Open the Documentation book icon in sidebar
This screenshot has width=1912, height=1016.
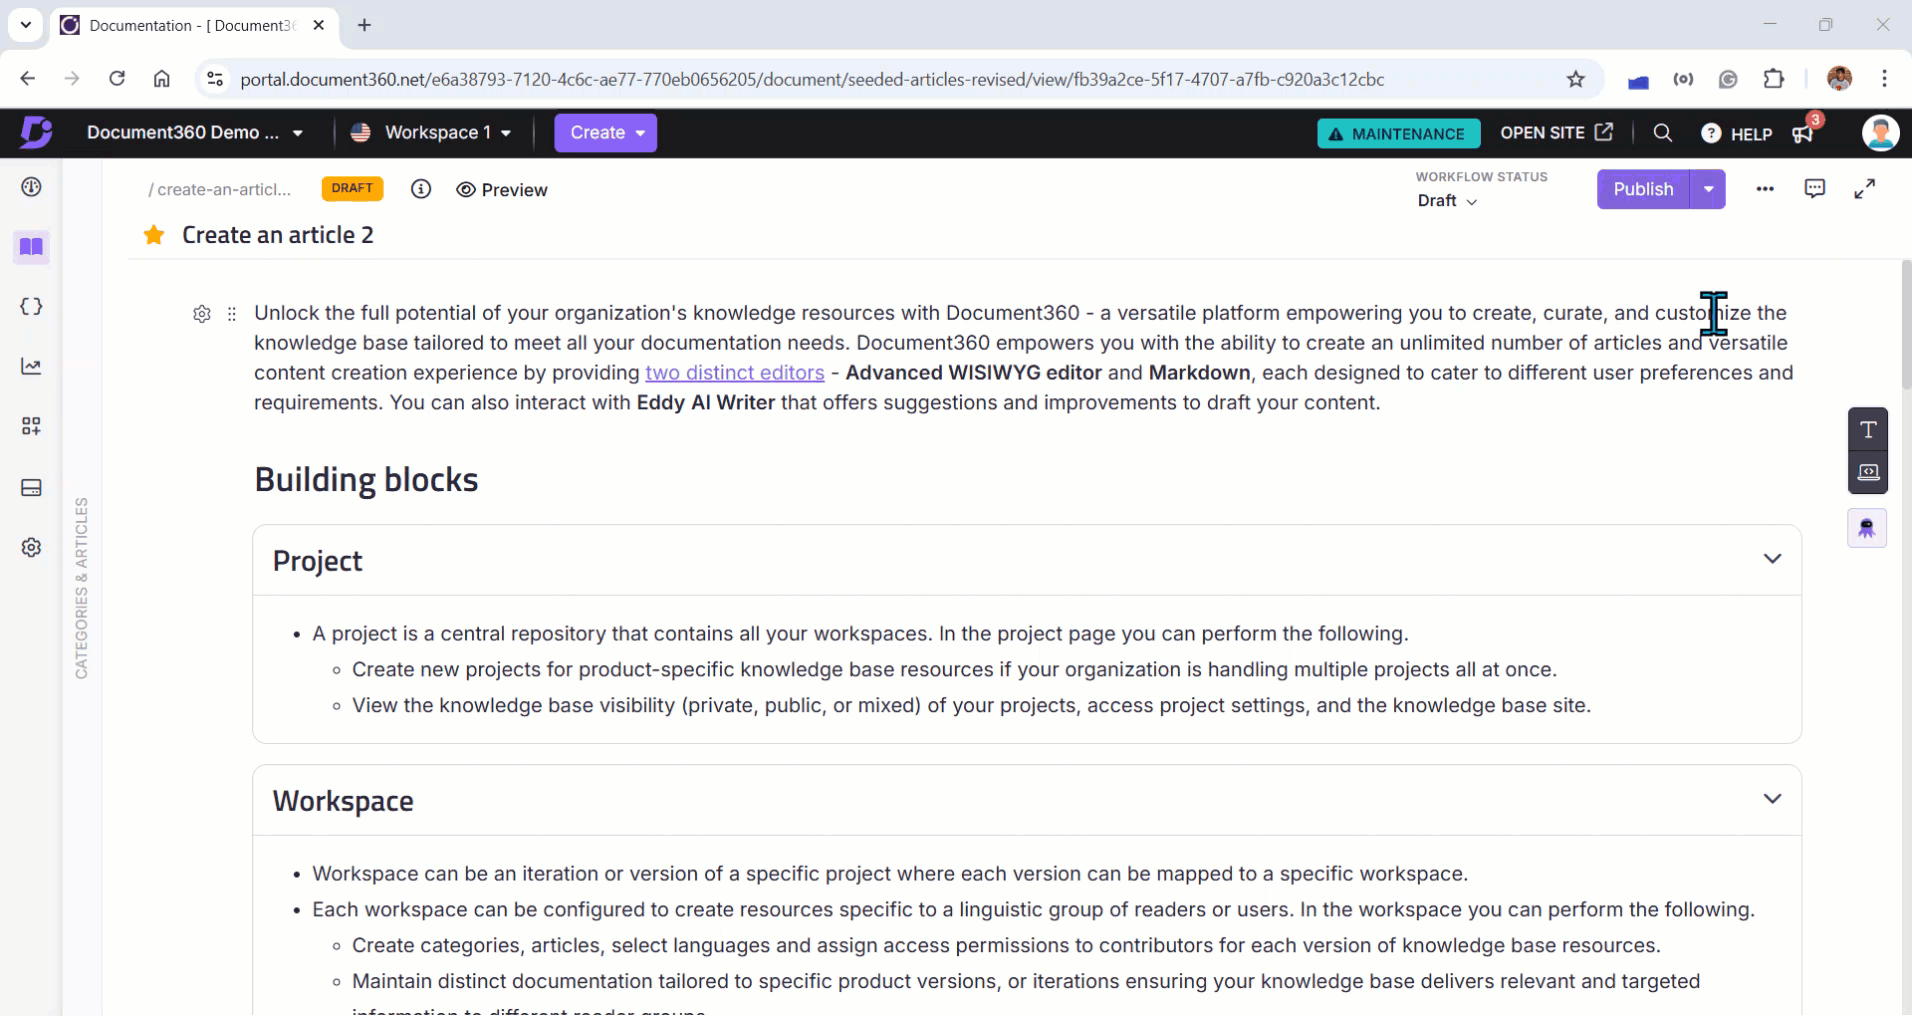click(x=31, y=246)
